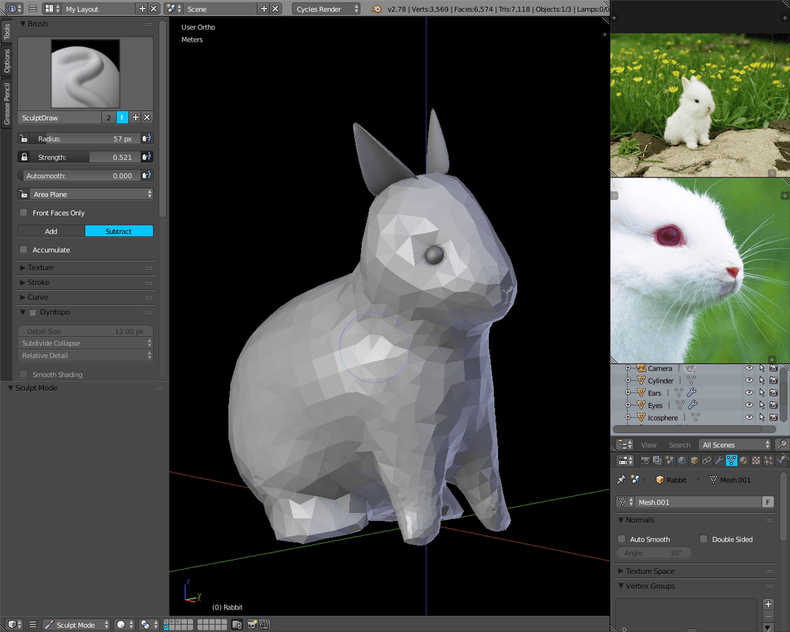Select the Add brush direction button
The width and height of the screenshot is (790, 632).
click(51, 231)
